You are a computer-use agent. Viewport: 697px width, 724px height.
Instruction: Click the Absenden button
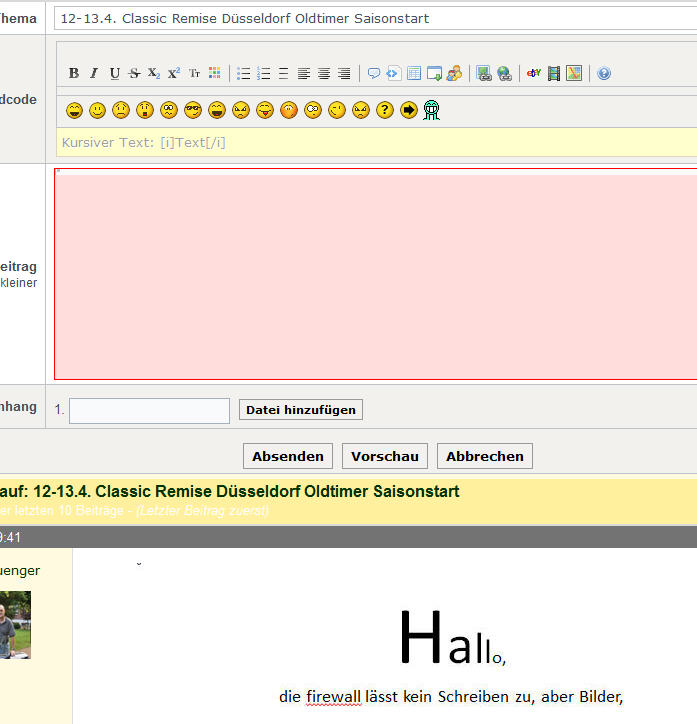pyautogui.click(x=288, y=456)
